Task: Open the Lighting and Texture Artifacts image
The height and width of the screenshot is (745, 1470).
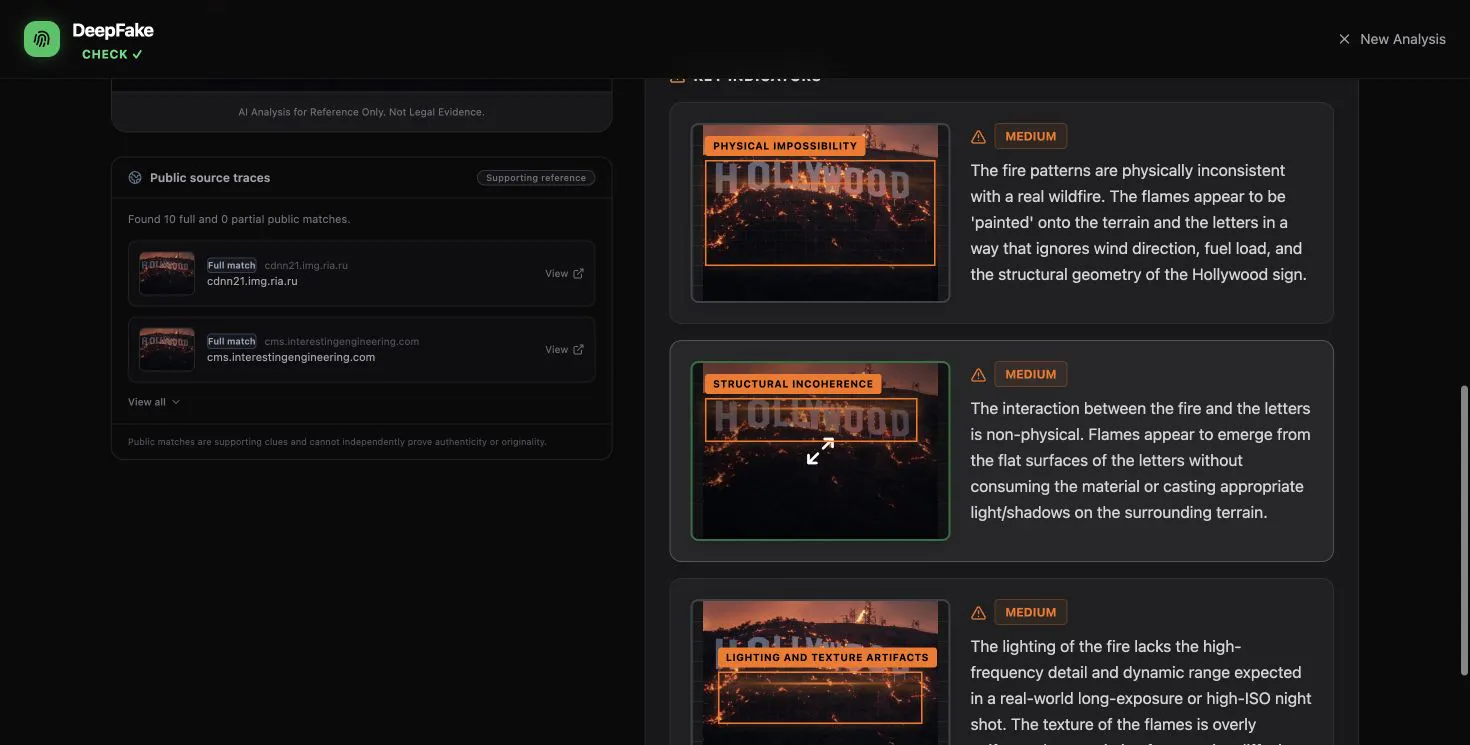Action: [x=820, y=672]
